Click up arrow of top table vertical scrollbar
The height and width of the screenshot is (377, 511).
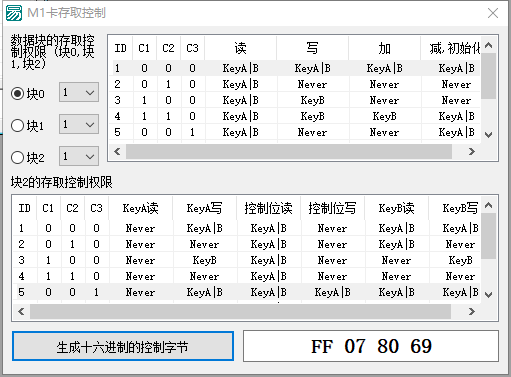point(489,45)
